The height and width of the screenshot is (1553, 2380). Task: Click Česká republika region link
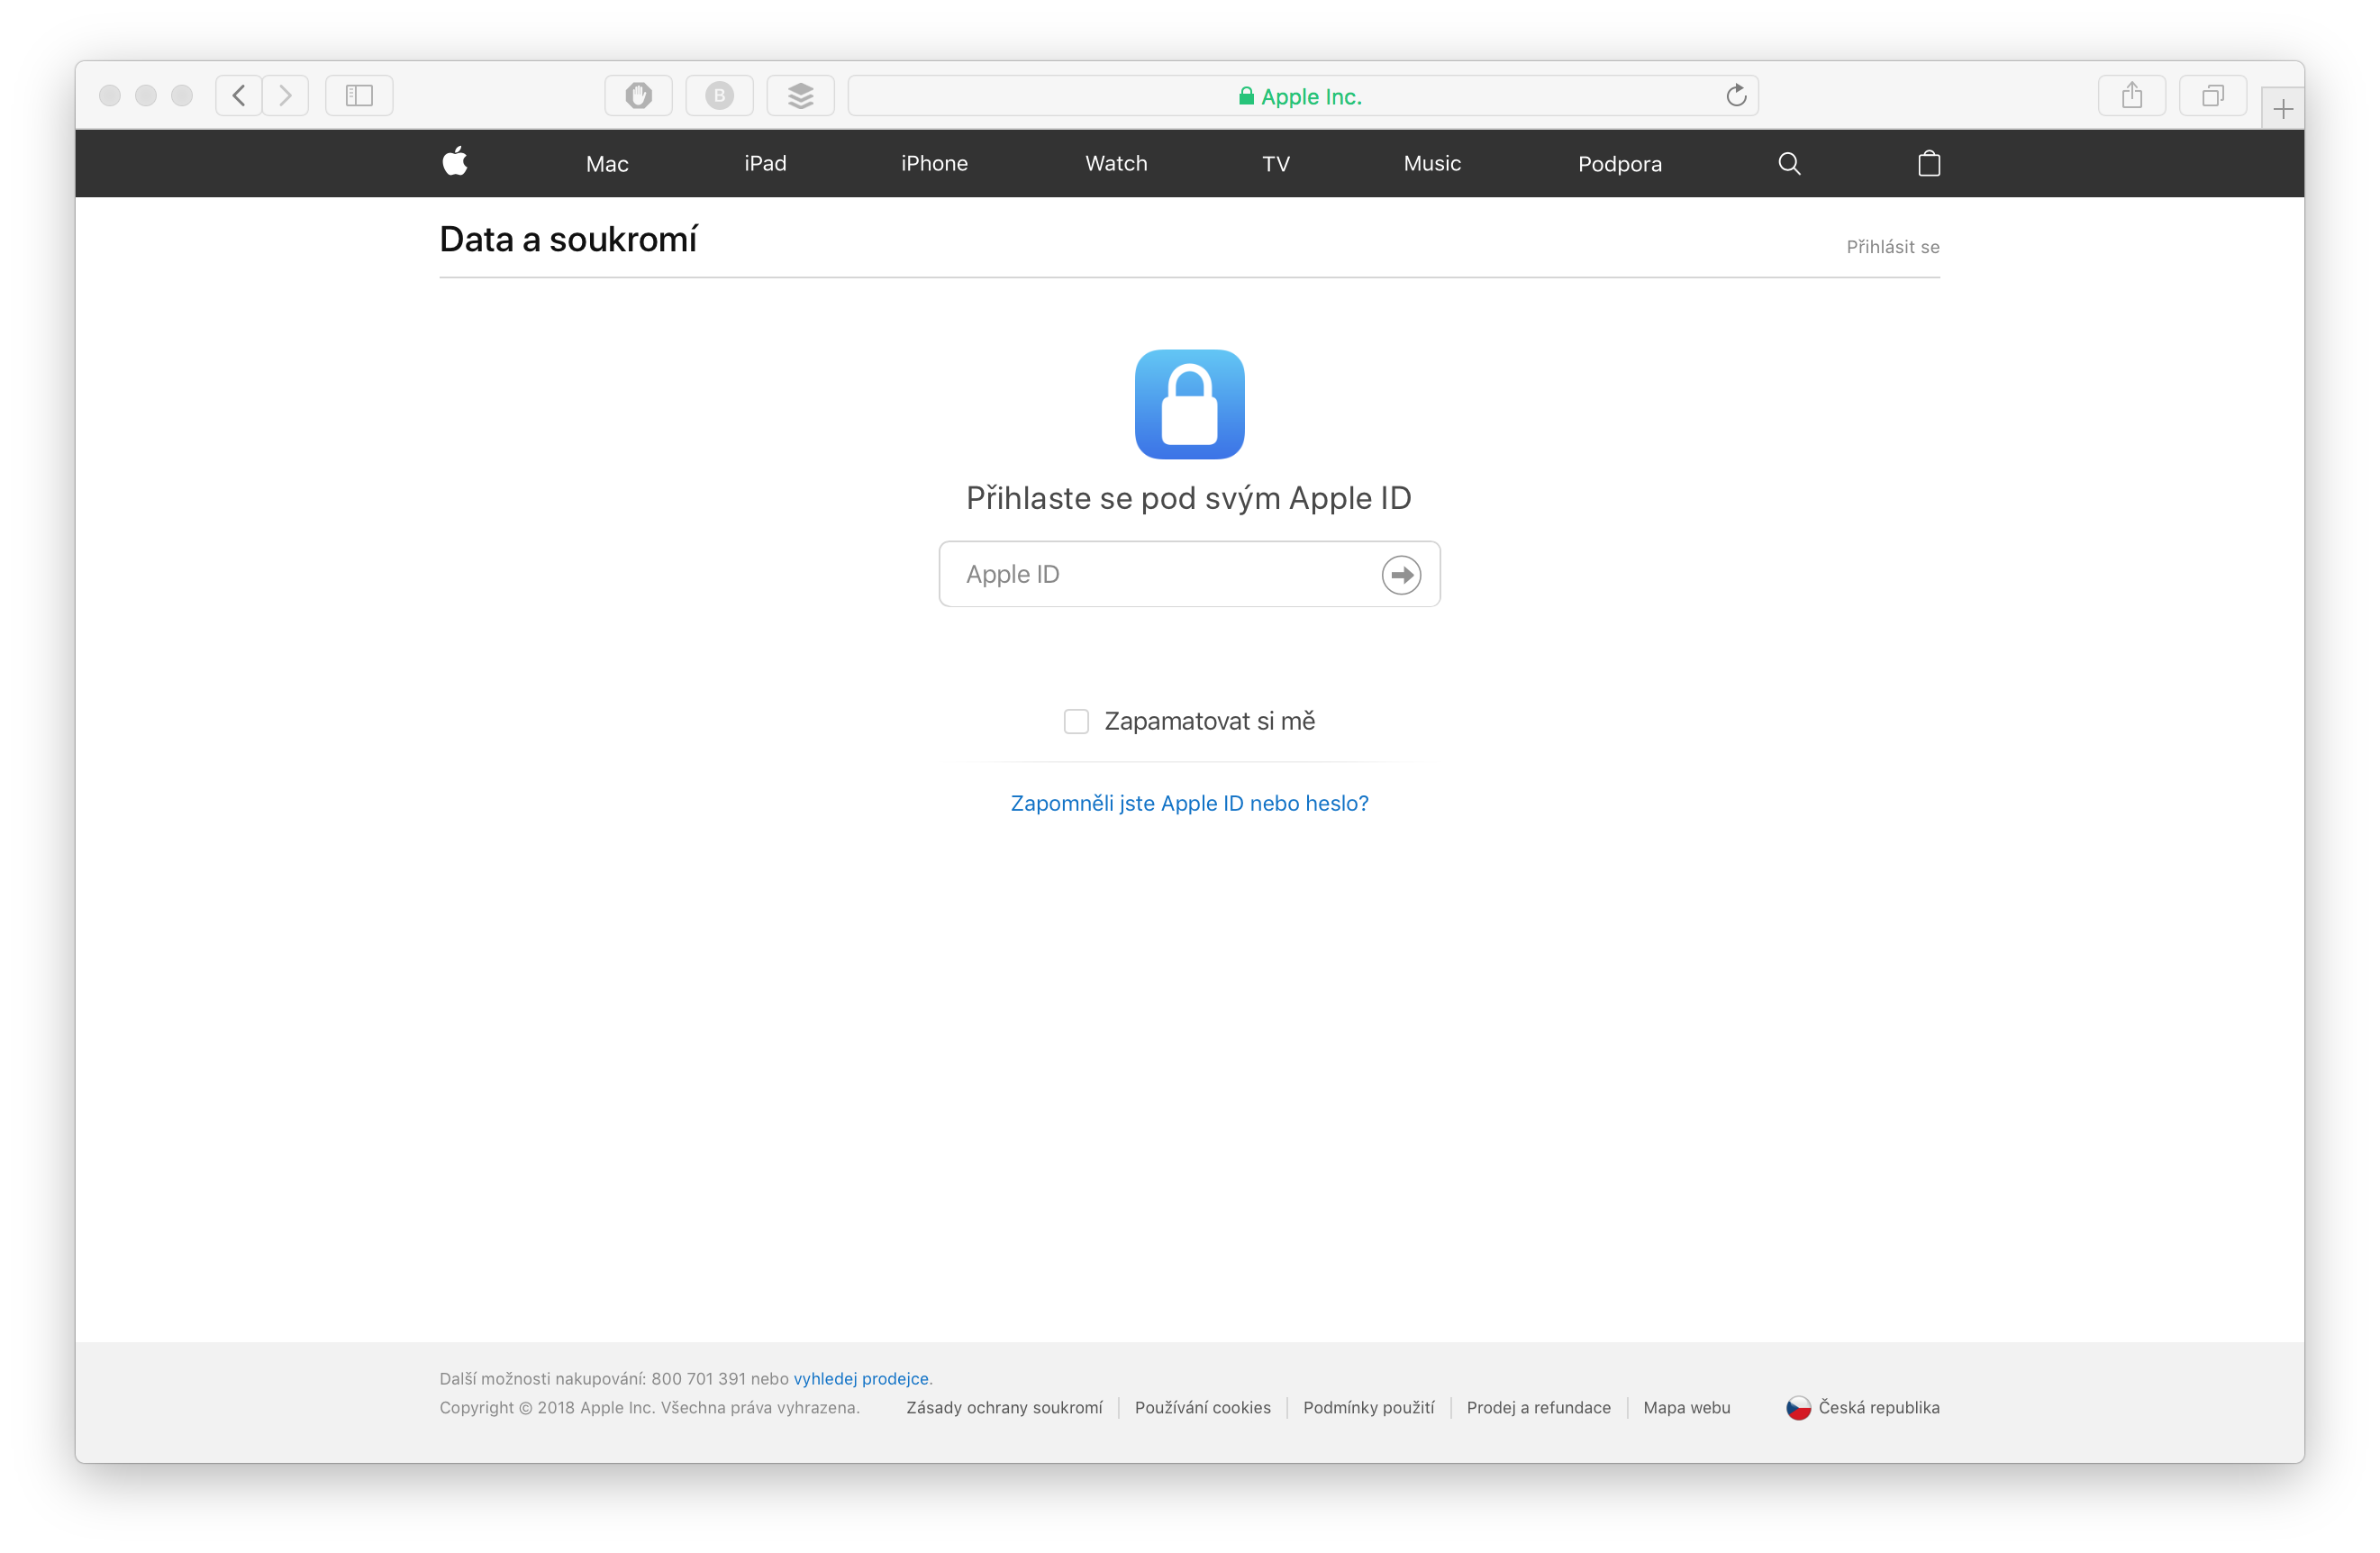[x=1878, y=1407]
